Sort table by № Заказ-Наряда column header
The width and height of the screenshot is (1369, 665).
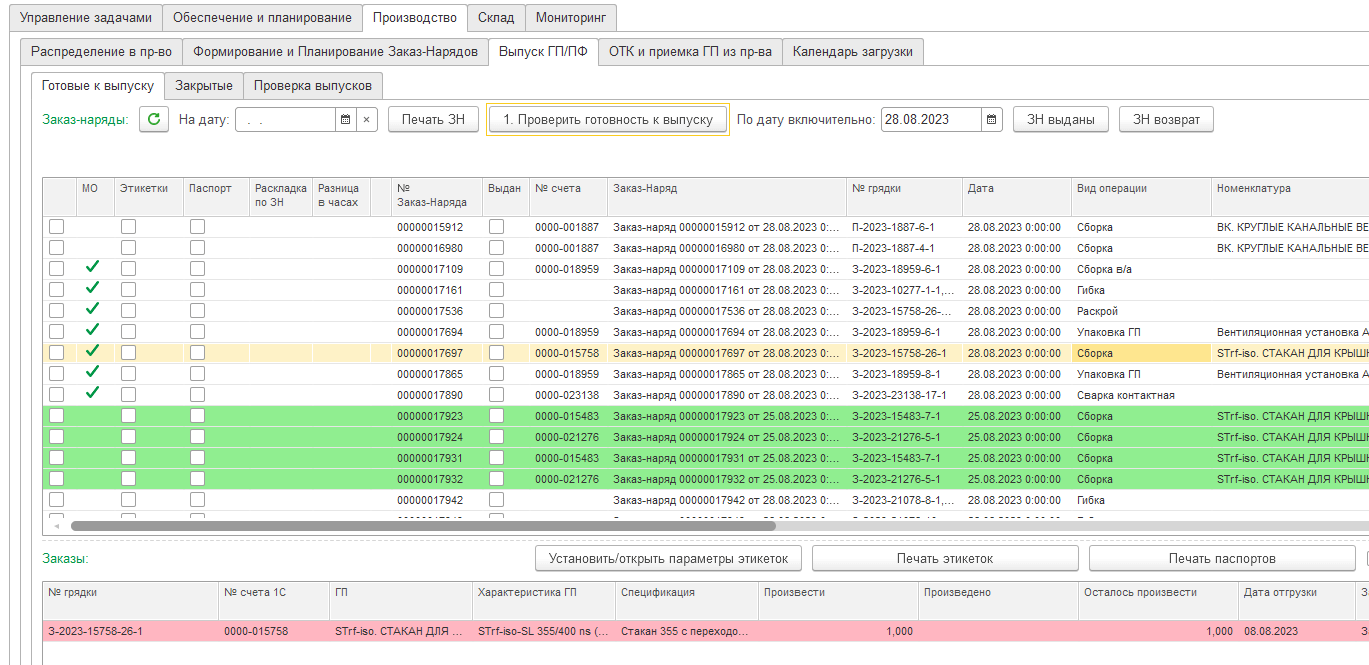pyautogui.click(x=430, y=195)
